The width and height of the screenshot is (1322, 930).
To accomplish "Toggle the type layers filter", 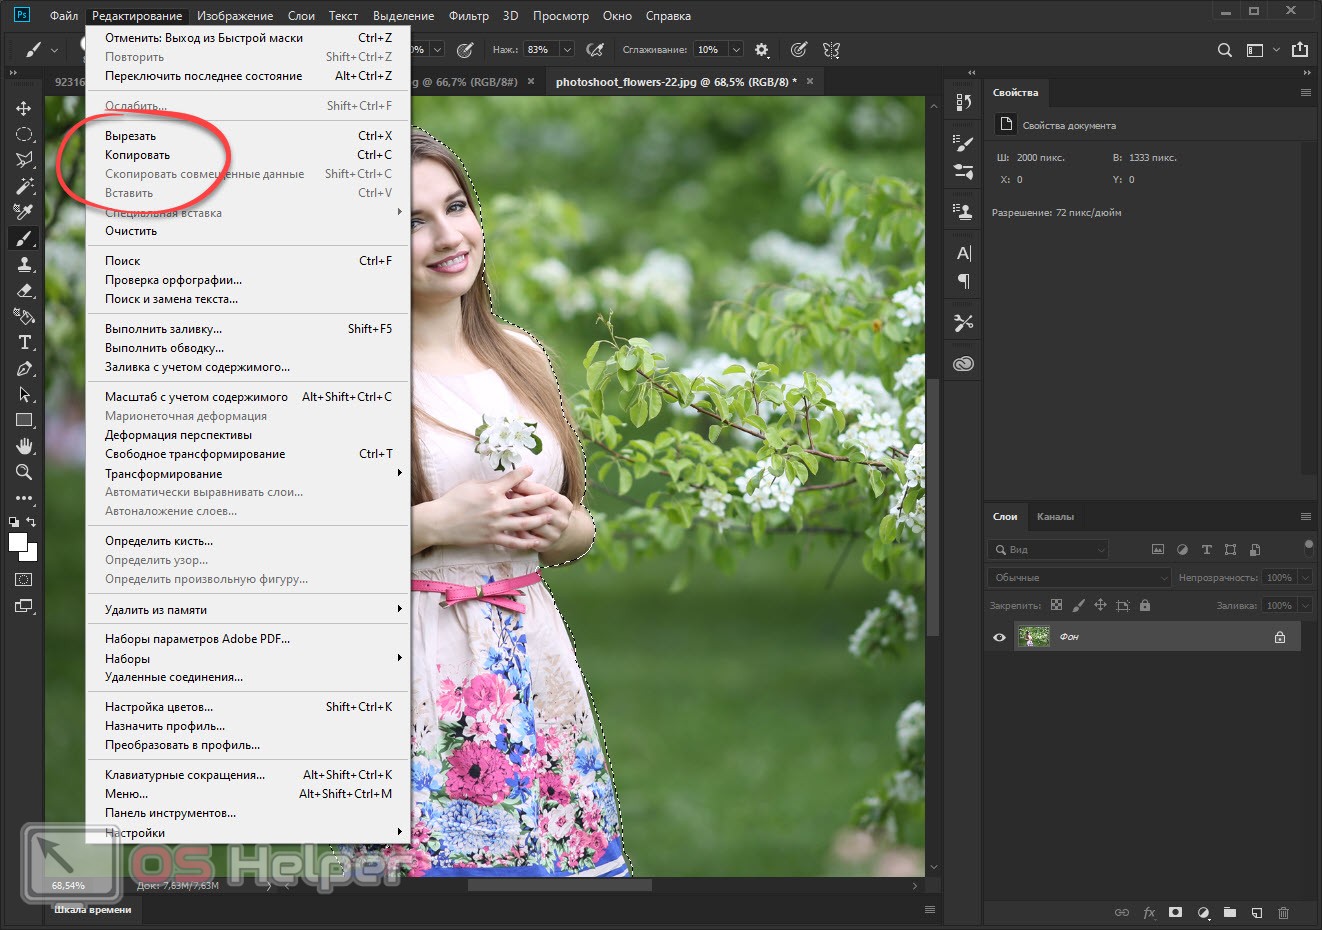I will pyautogui.click(x=1206, y=549).
